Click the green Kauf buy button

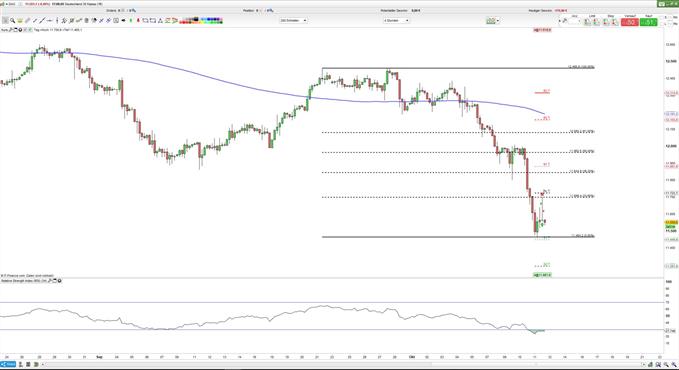[x=648, y=22]
